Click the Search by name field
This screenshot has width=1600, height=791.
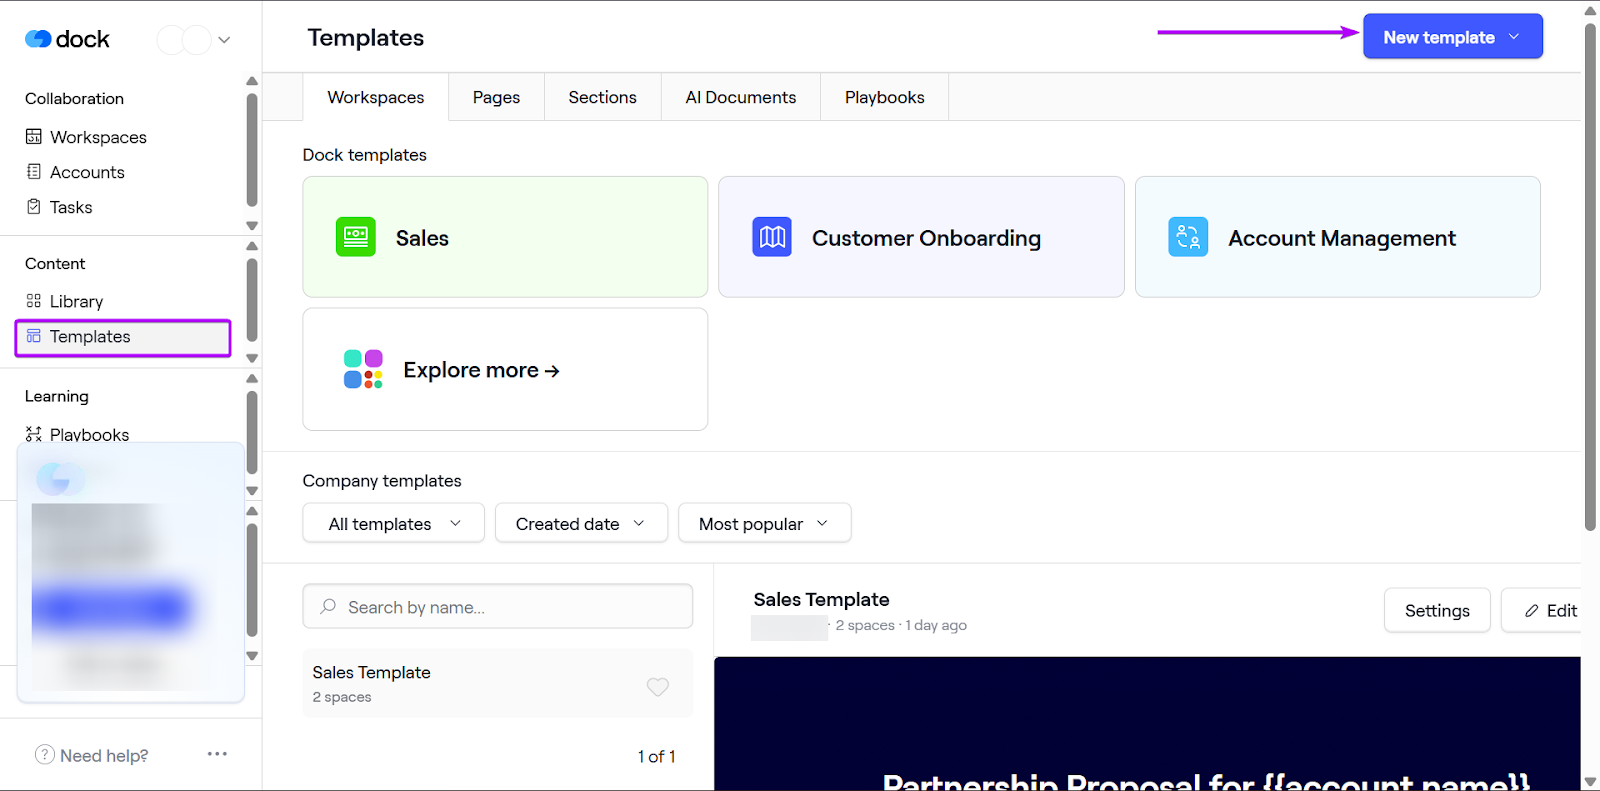pyautogui.click(x=497, y=606)
